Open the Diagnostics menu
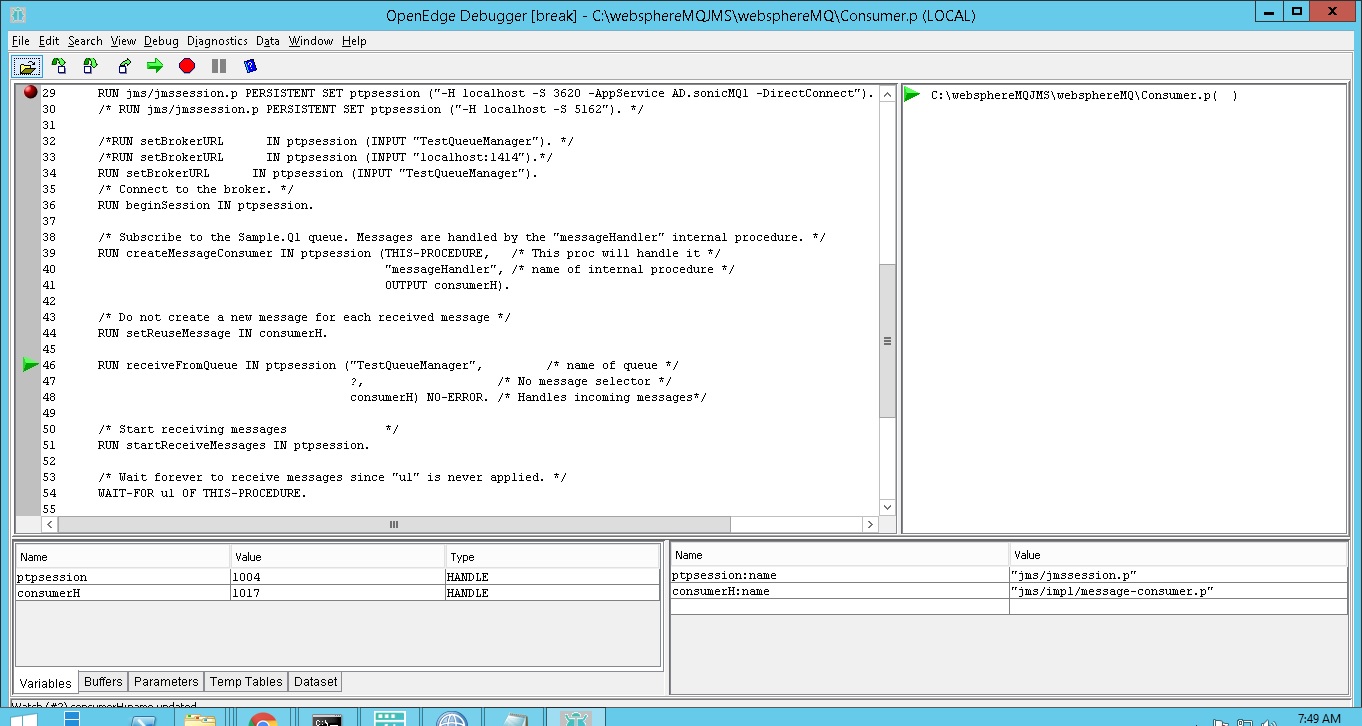Screen dimensions: 1362x726 point(217,41)
